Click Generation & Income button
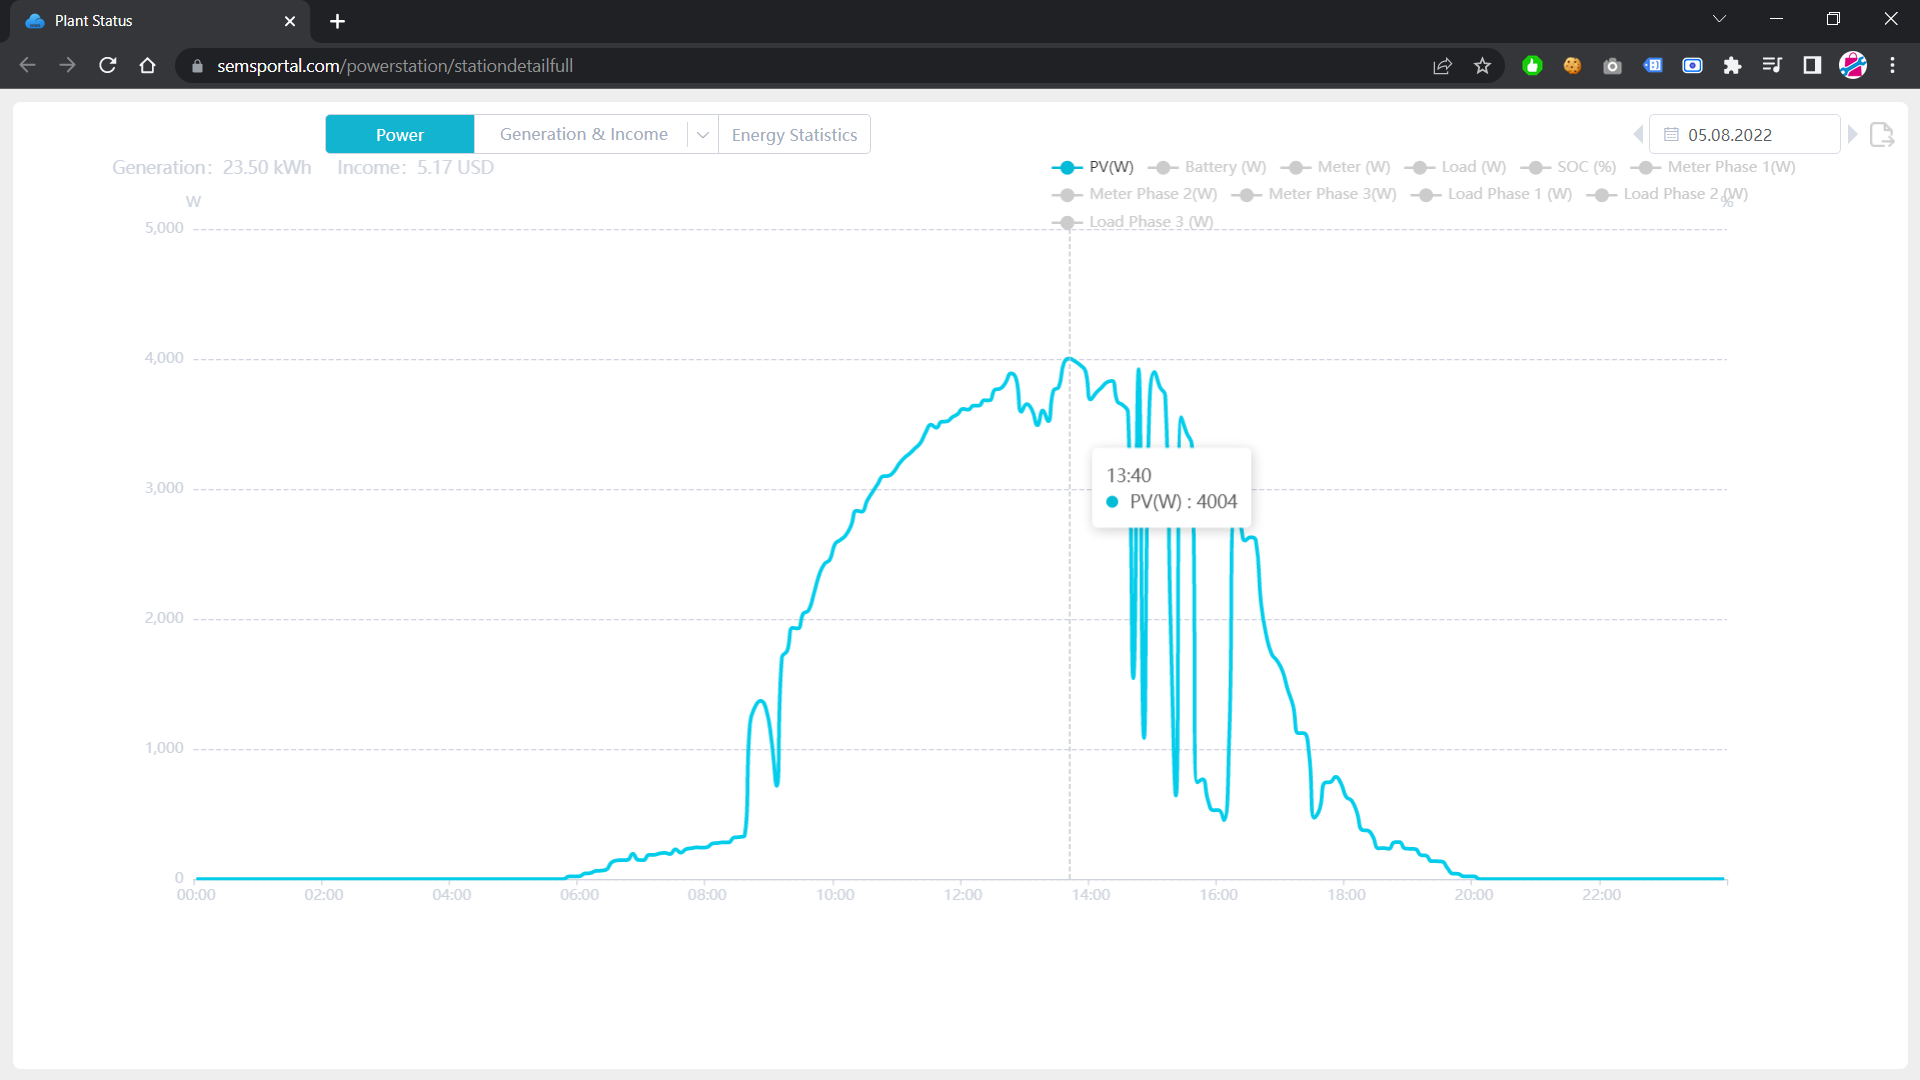 pyautogui.click(x=583, y=135)
